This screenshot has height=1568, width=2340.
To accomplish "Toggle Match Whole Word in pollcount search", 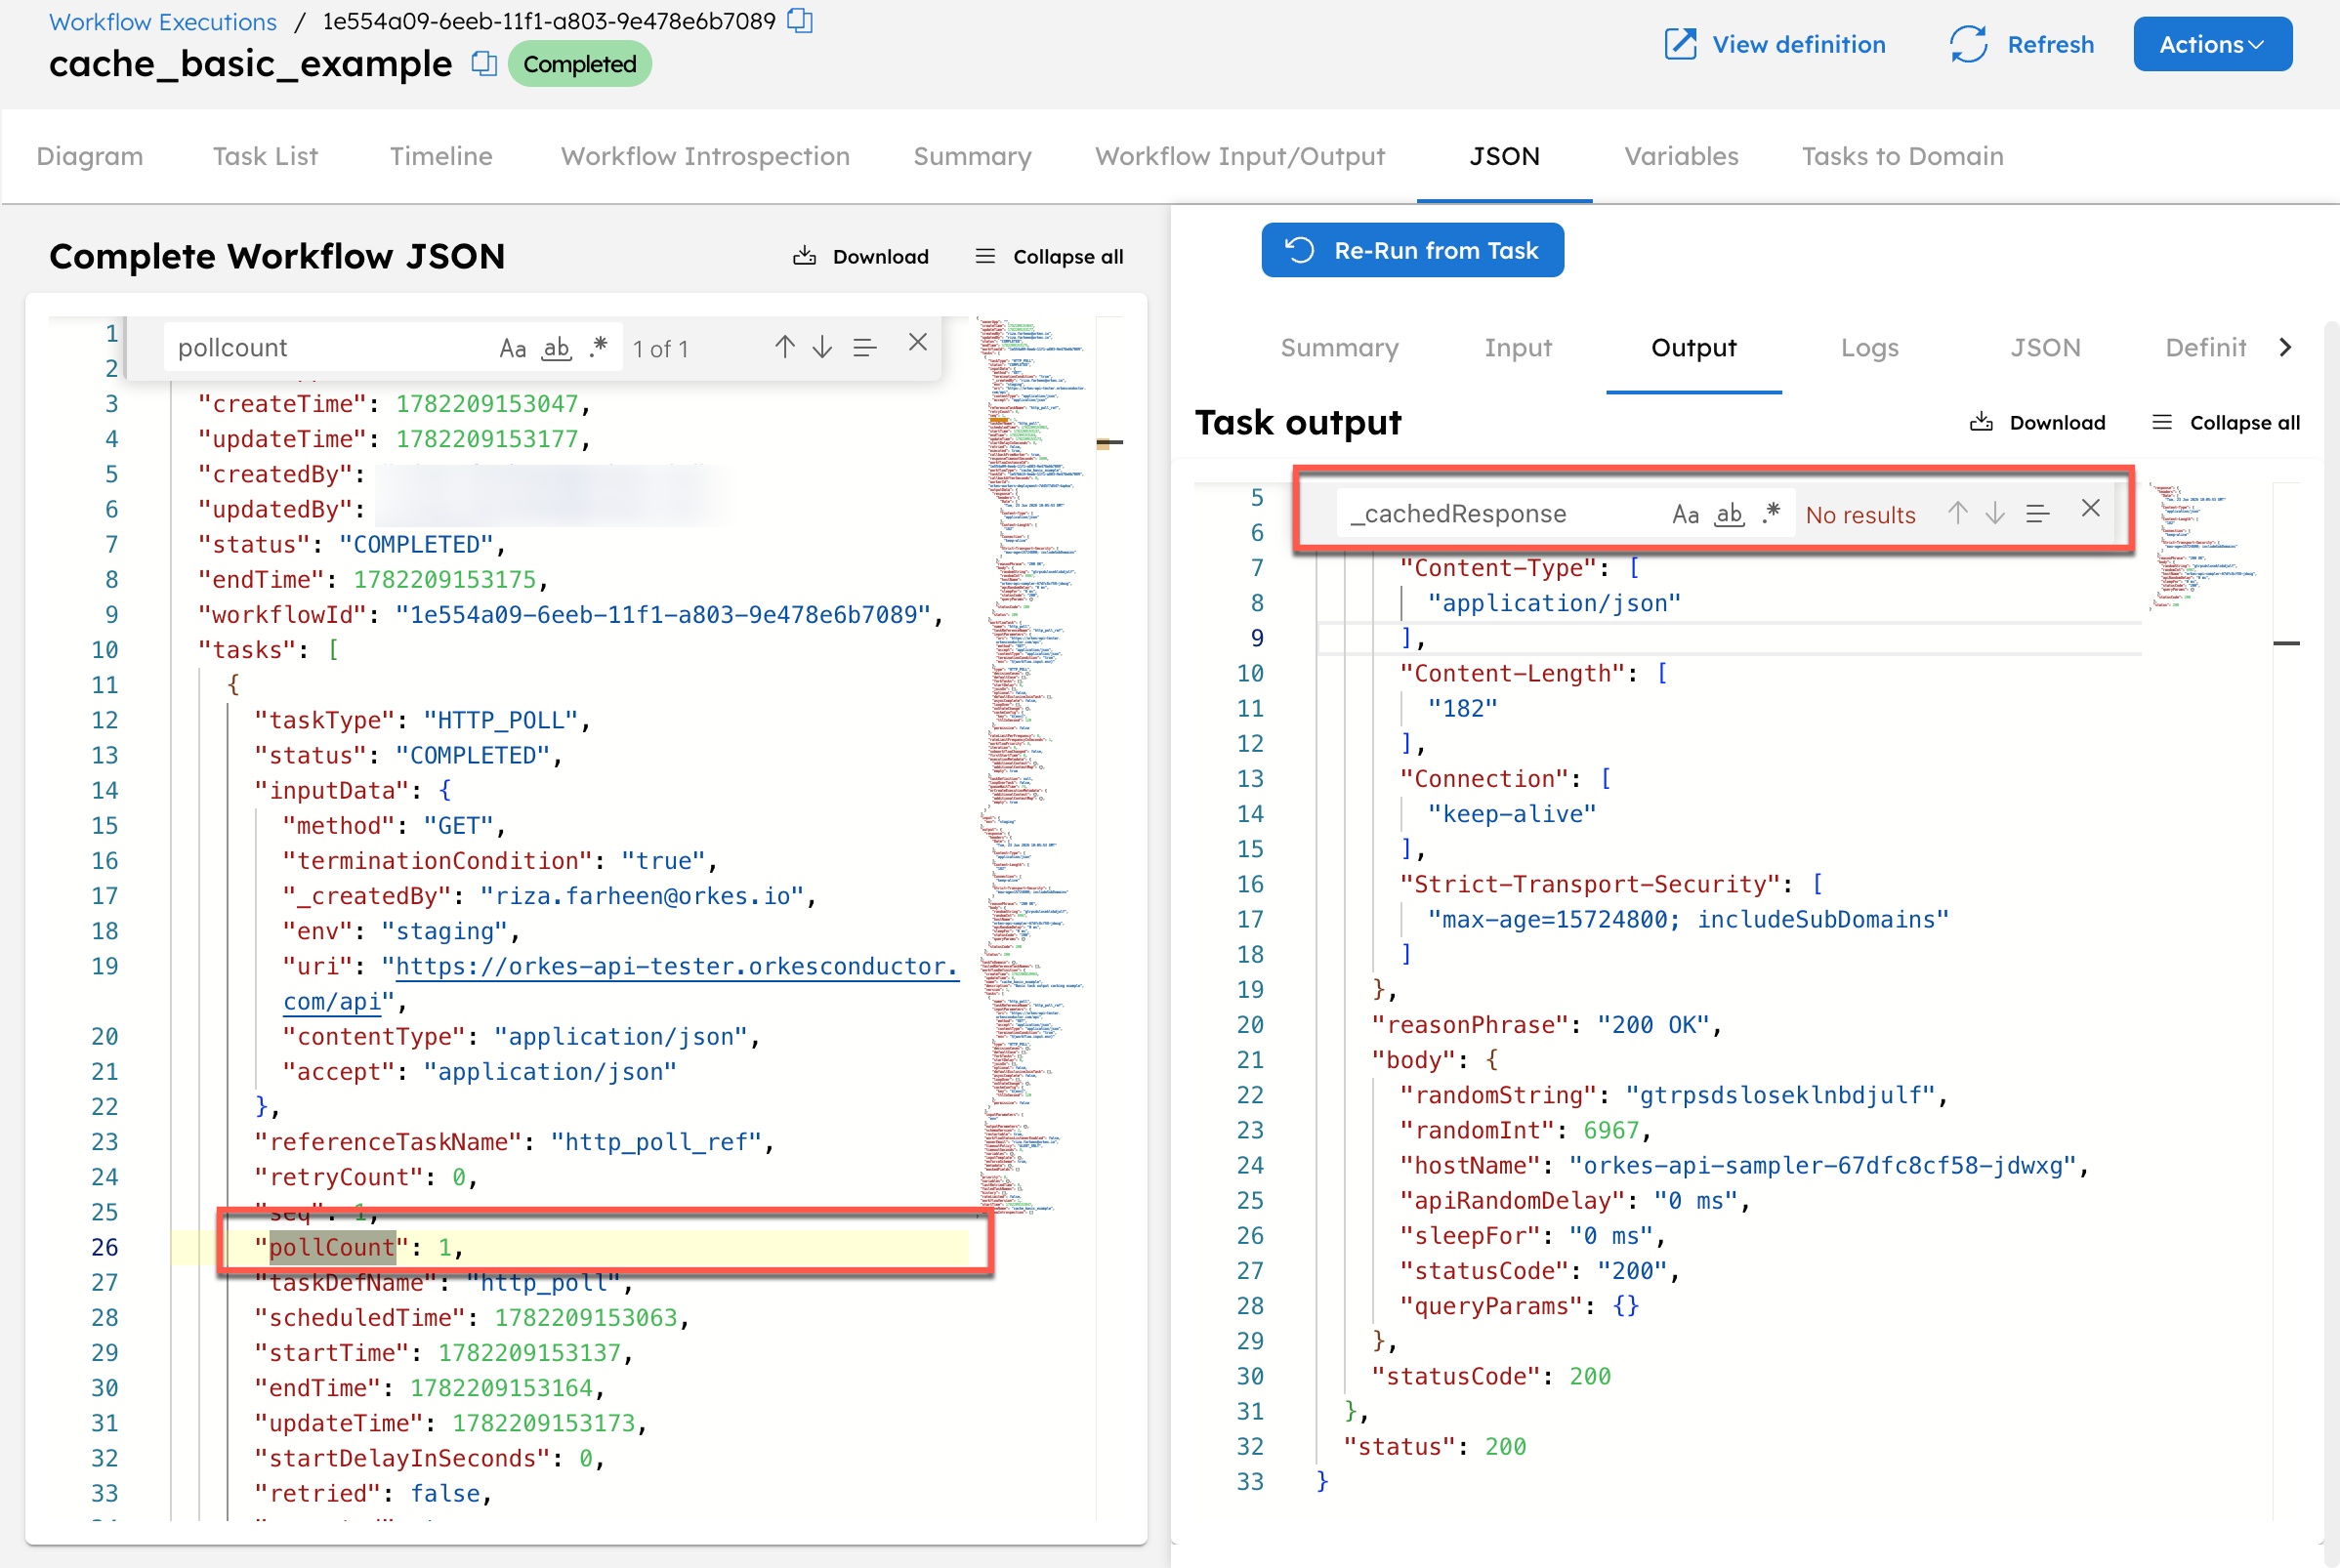I will pos(556,348).
